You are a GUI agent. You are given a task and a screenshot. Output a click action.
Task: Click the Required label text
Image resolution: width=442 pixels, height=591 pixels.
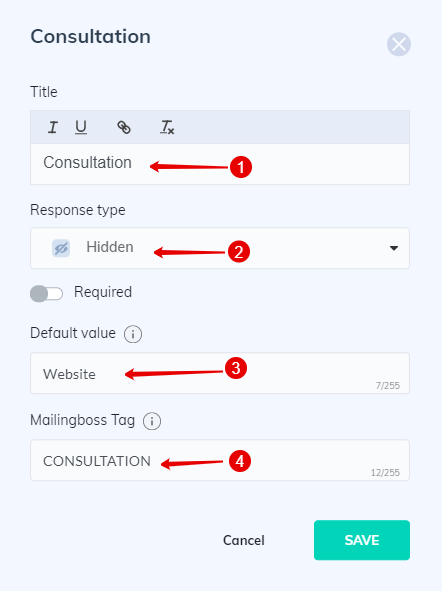click(103, 292)
